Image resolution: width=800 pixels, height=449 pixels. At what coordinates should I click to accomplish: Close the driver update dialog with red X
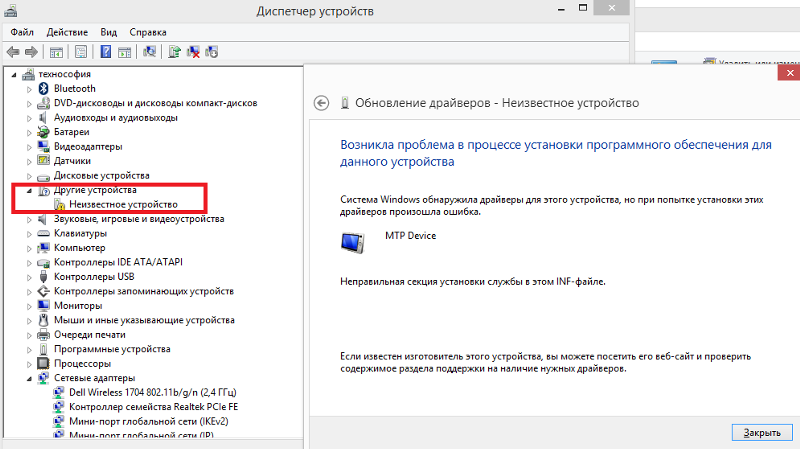(789, 73)
